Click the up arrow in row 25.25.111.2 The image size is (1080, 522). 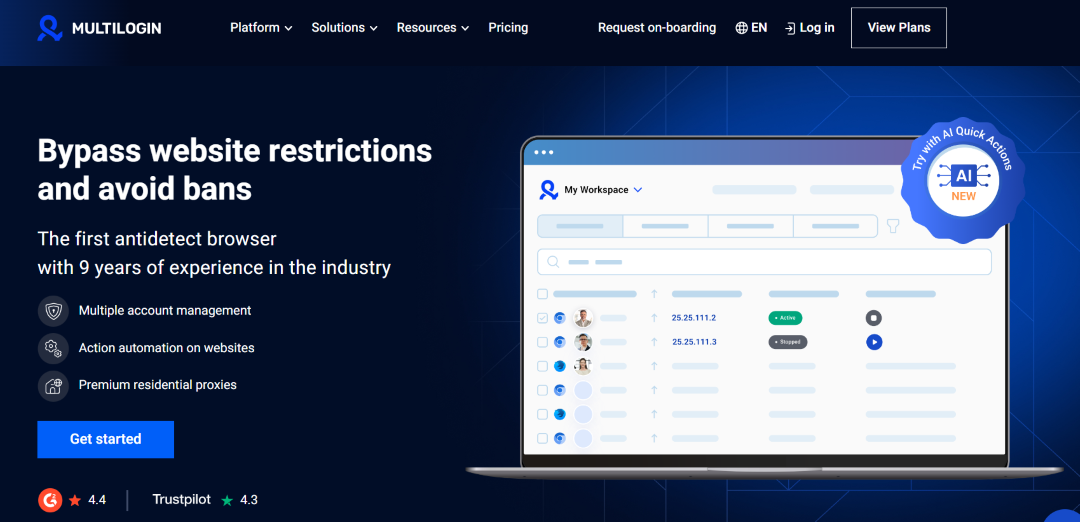(654, 318)
